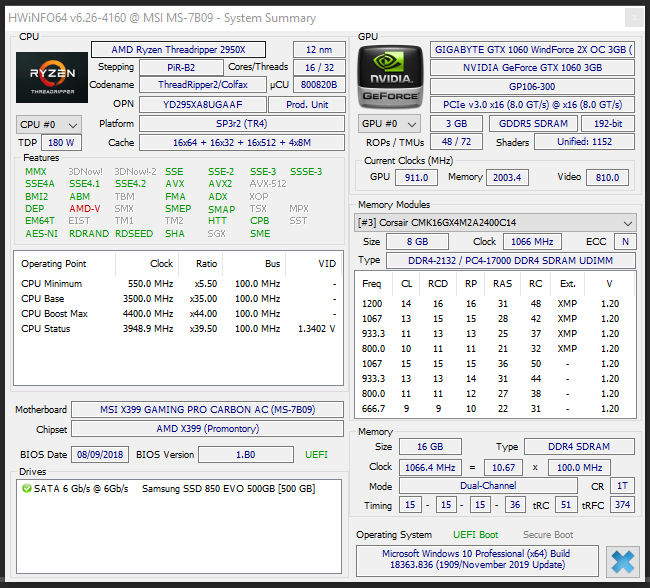This screenshot has width=650, height=588.
Task: Click the Unified: 1152 shaders field
Action: [x=585, y=142]
